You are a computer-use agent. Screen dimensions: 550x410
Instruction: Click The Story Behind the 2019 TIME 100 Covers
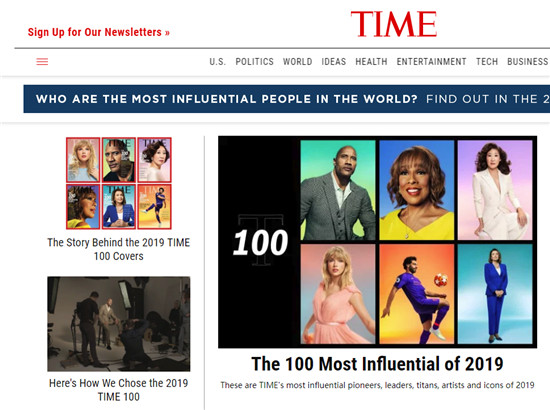click(x=119, y=249)
